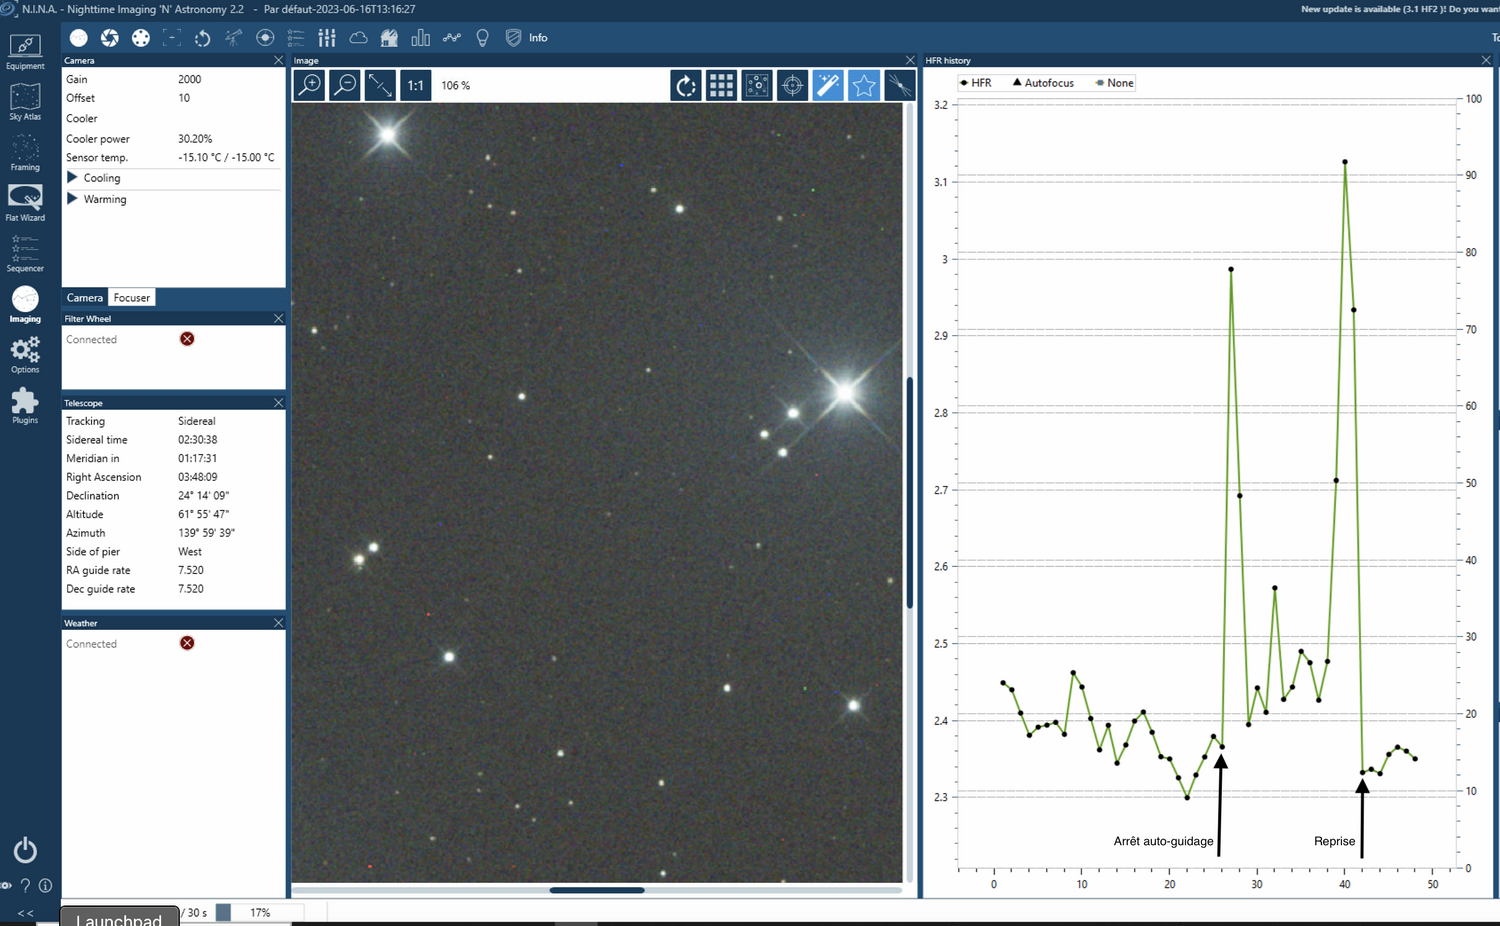Open the Plugins page
This screenshot has height=926, width=1500.
25,405
